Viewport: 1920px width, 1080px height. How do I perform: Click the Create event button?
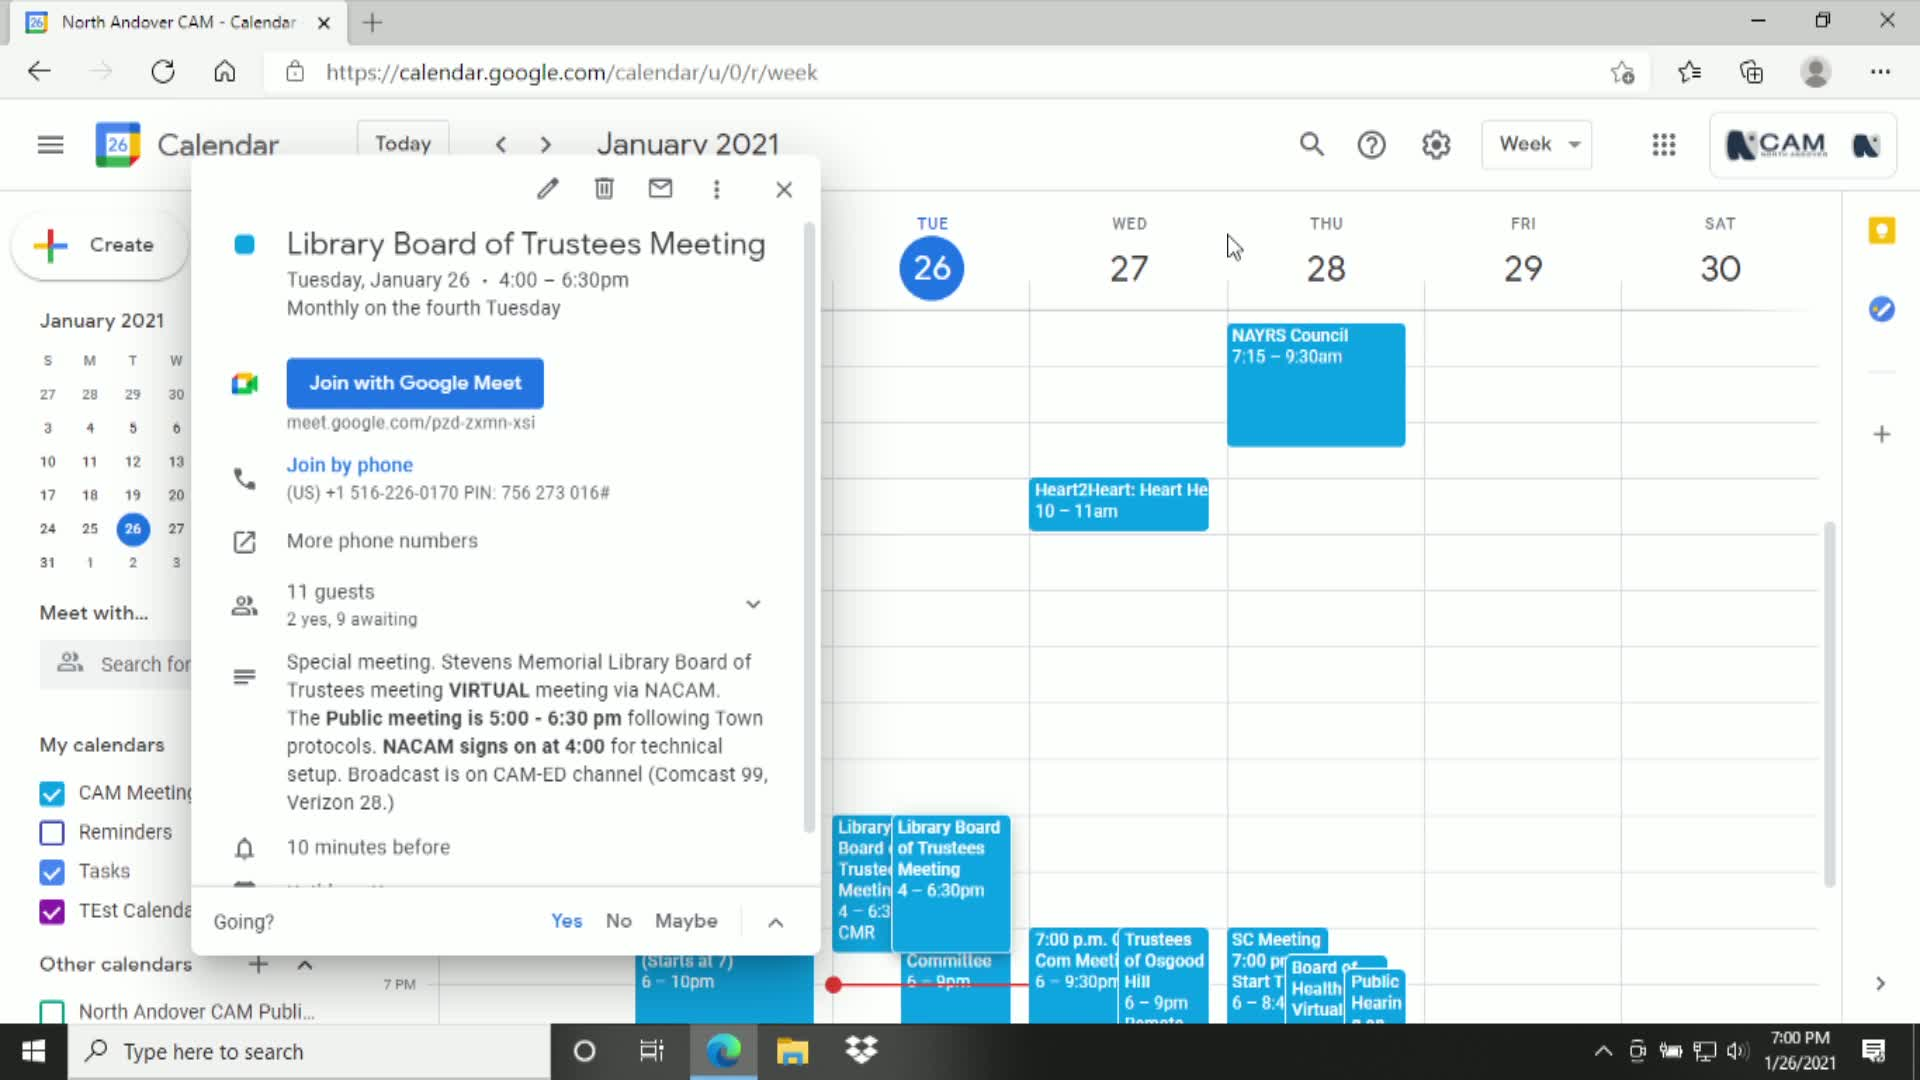99,245
